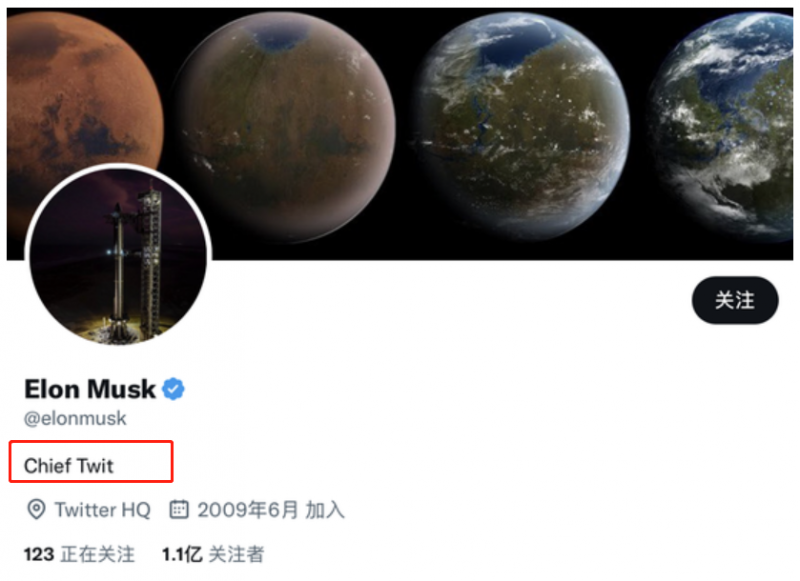Click the blue verified badge icon
The image size is (800, 581).
(x=174, y=389)
